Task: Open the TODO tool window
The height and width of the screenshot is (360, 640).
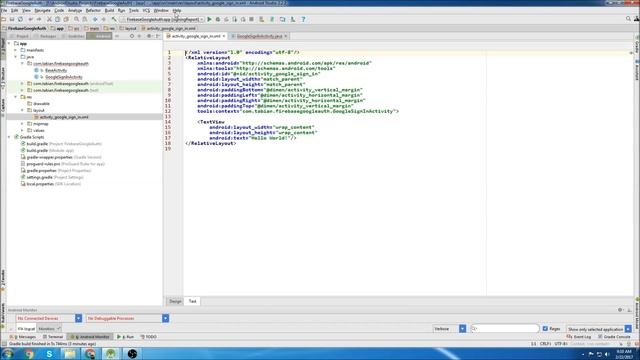Action: (149, 337)
